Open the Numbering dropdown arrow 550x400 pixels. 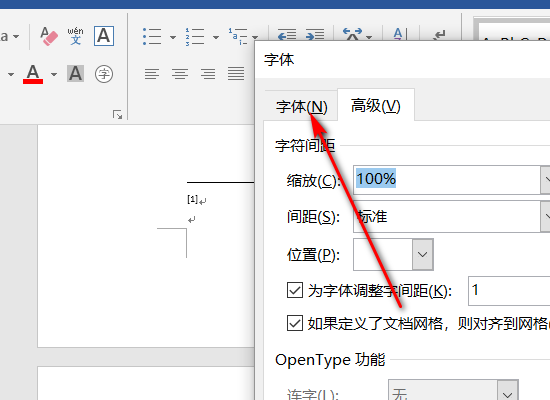216,37
